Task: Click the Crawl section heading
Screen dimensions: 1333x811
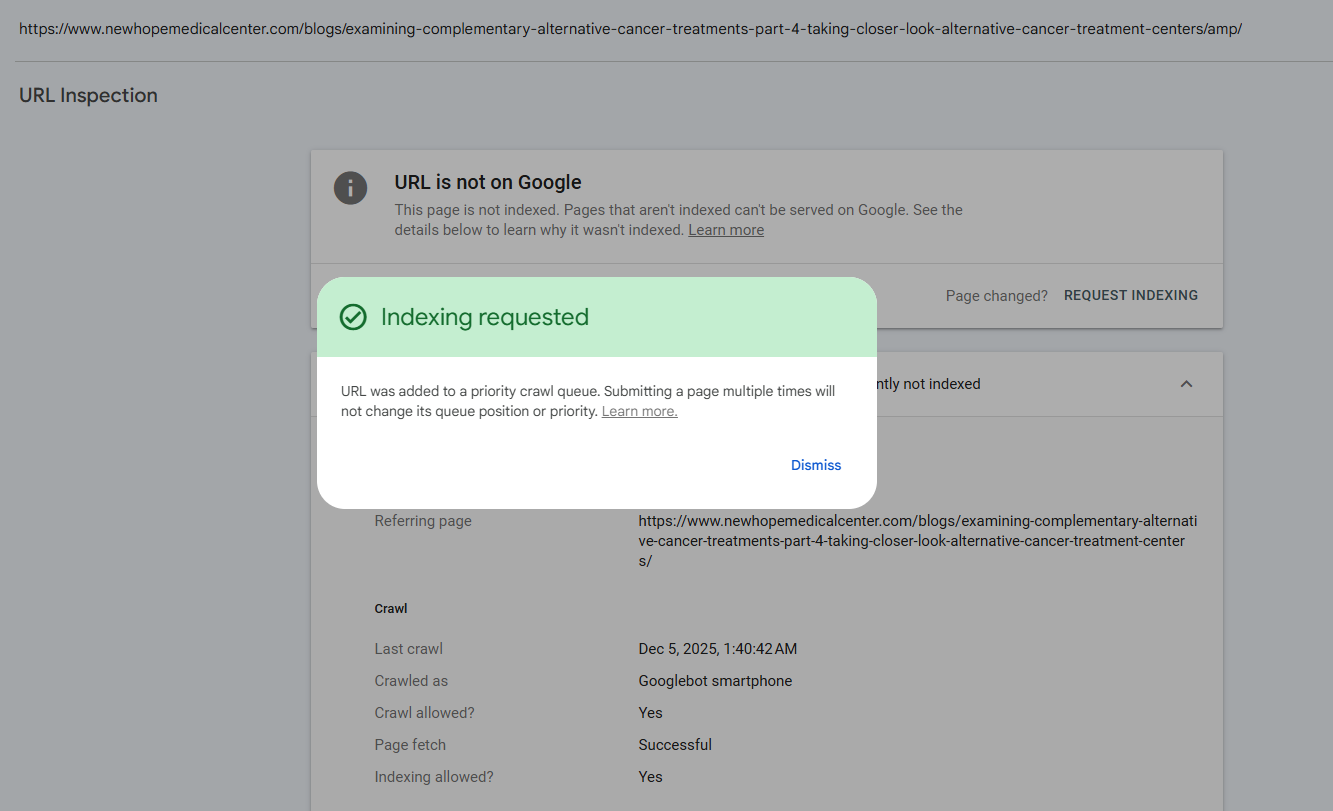Action: (x=391, y=608)
